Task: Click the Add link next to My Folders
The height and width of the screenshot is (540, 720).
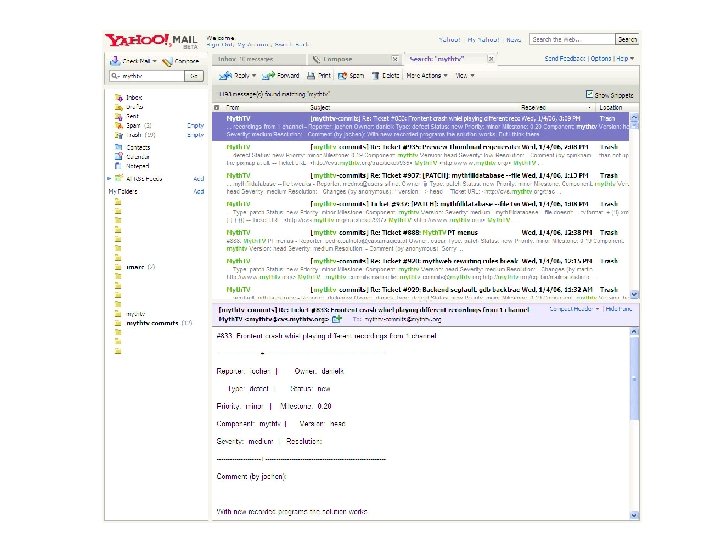Action: coord(199,191)
